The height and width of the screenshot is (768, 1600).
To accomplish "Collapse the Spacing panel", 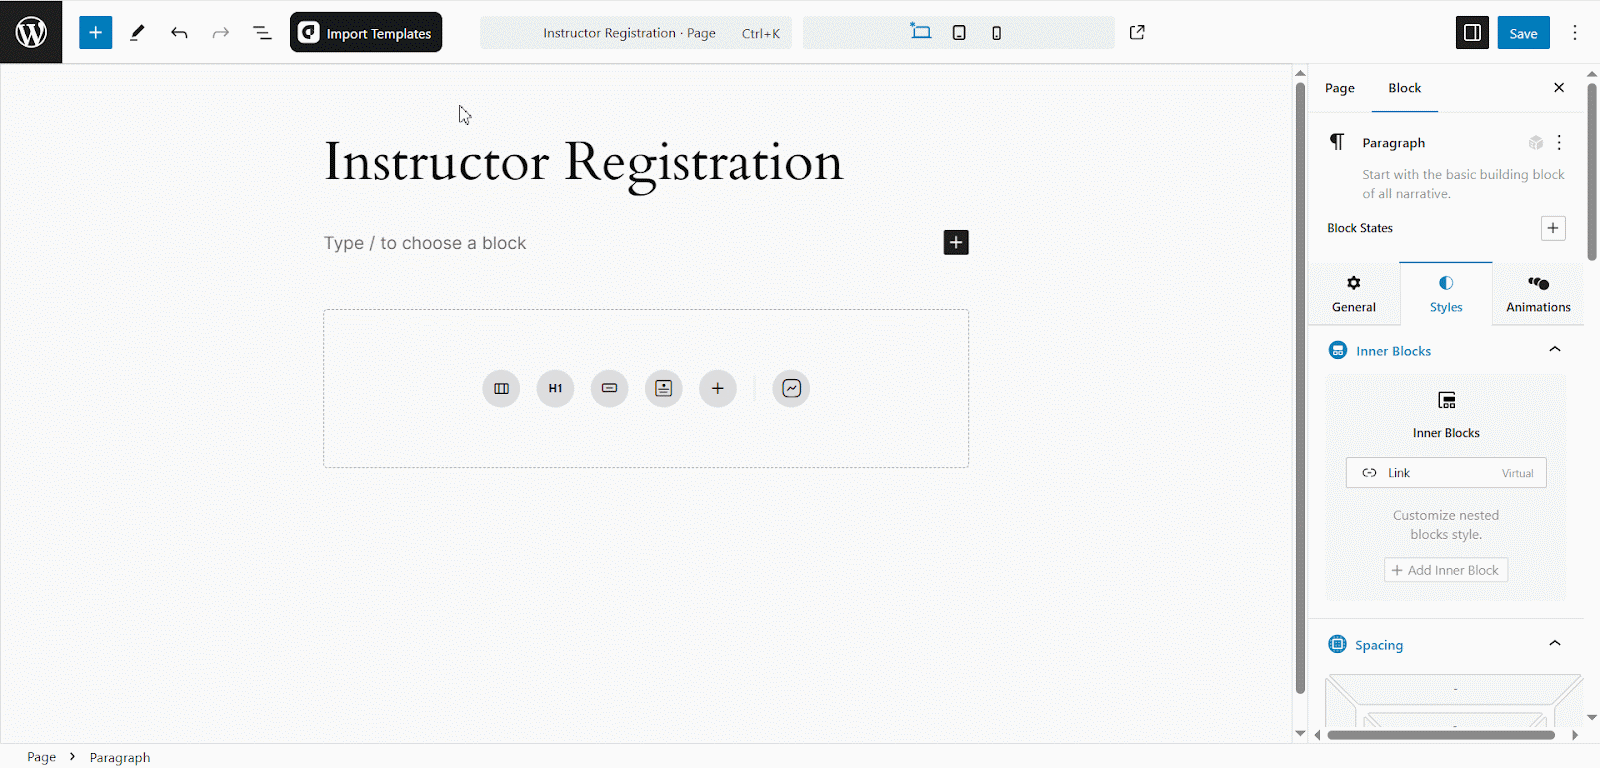I will point(1555,644).
